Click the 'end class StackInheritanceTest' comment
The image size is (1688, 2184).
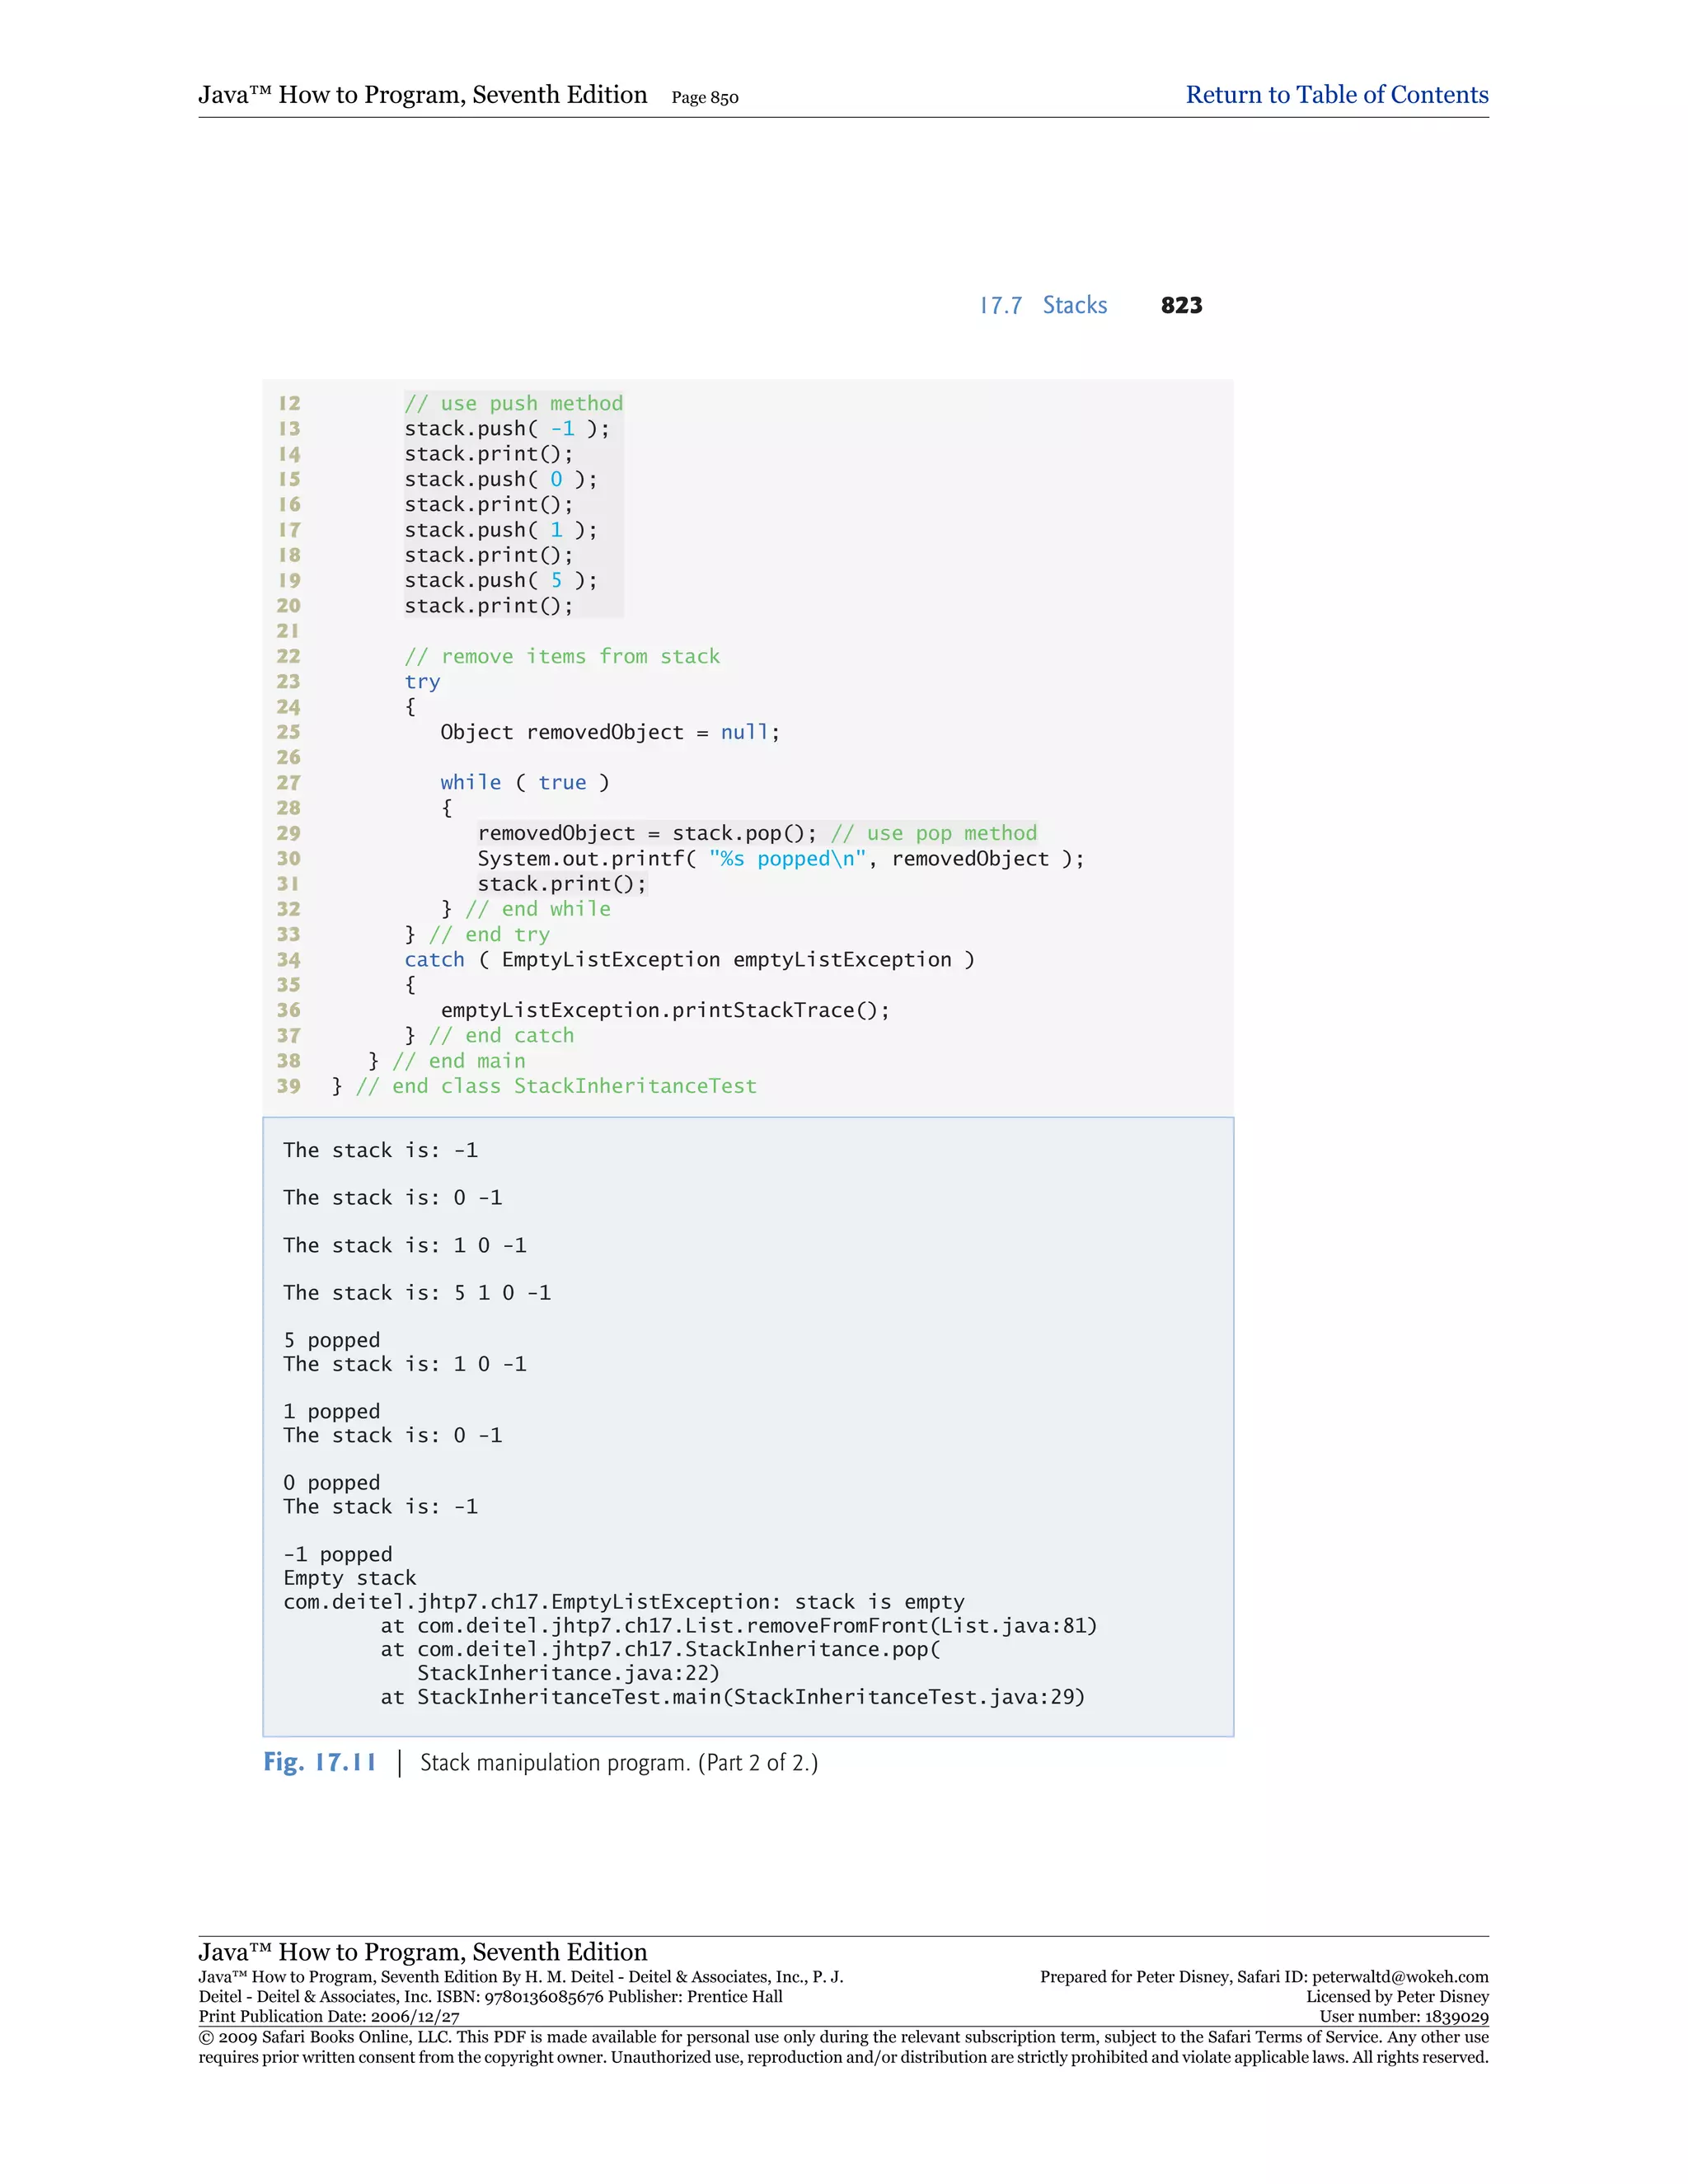coord(556,1086)
